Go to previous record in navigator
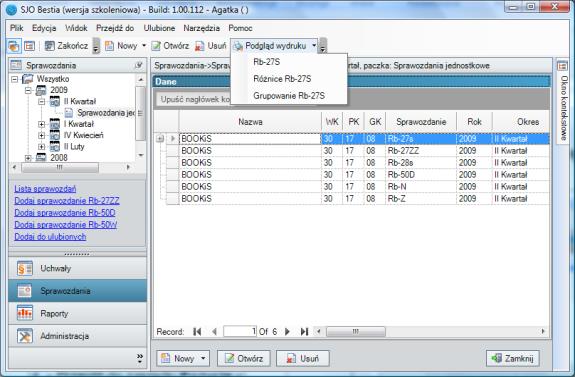This screenshot has width=575, height=377. 214,332
